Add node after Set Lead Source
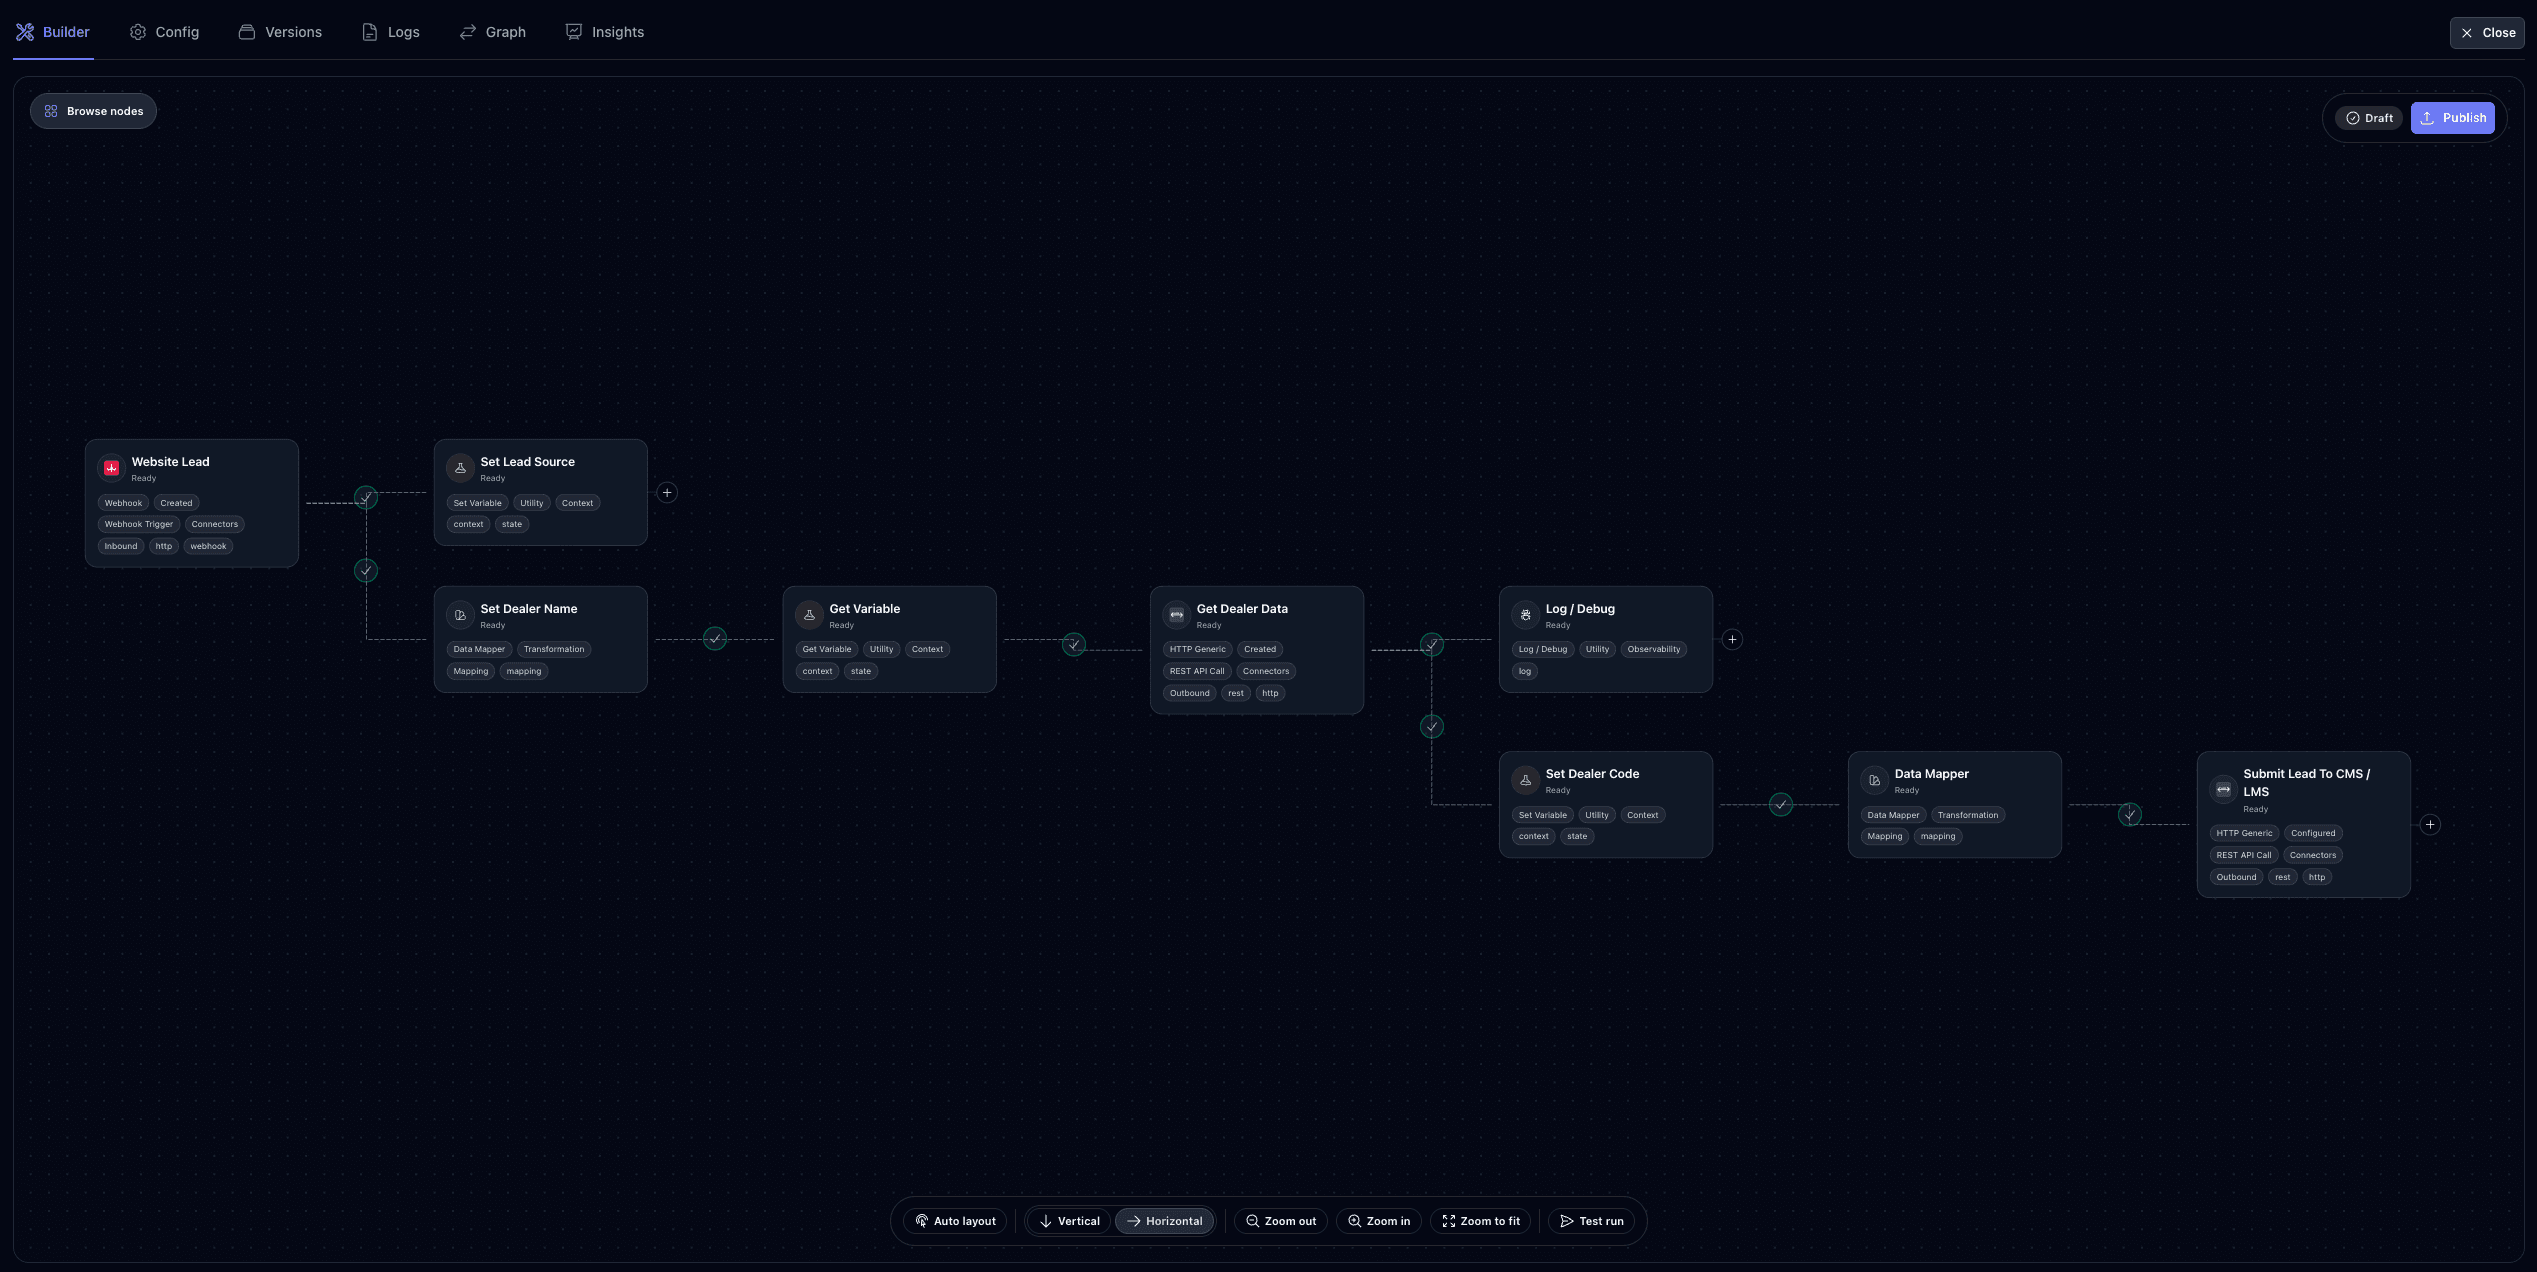The image size is (2537, 1272). [x=667, y=493]
